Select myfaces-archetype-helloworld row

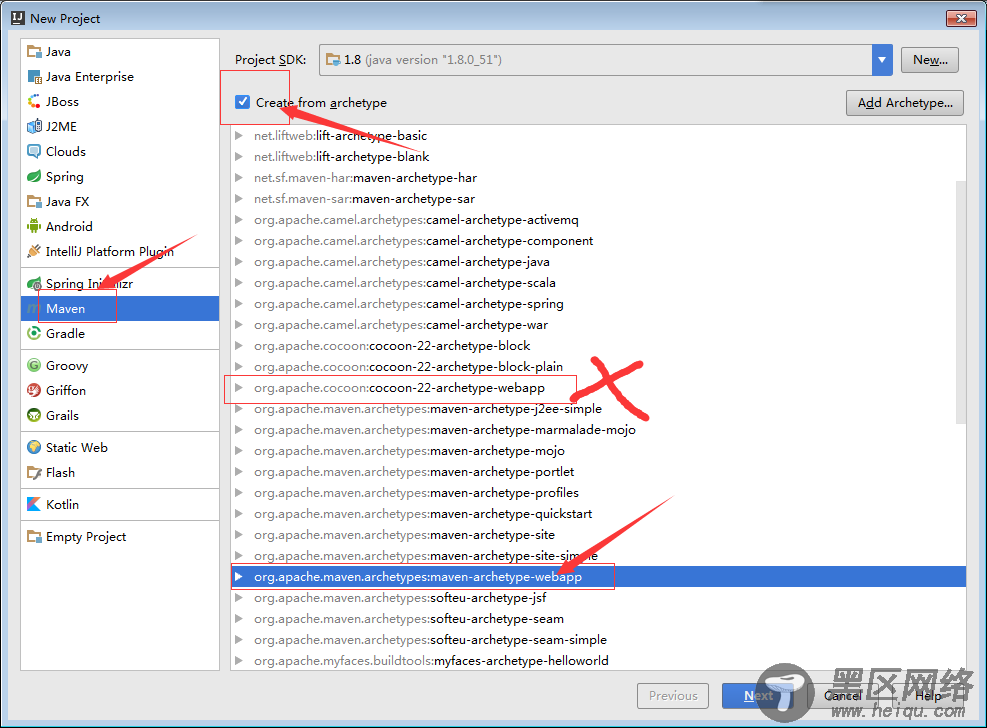coord(598,661)
